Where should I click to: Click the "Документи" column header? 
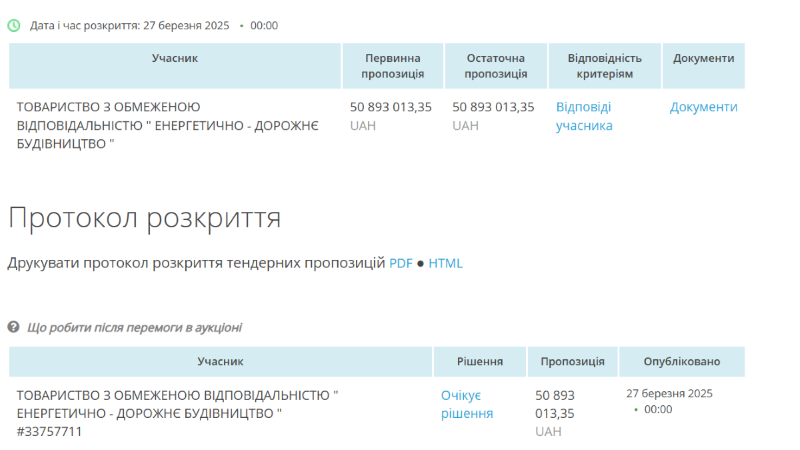pyautogui.click(x=703, y=59)
